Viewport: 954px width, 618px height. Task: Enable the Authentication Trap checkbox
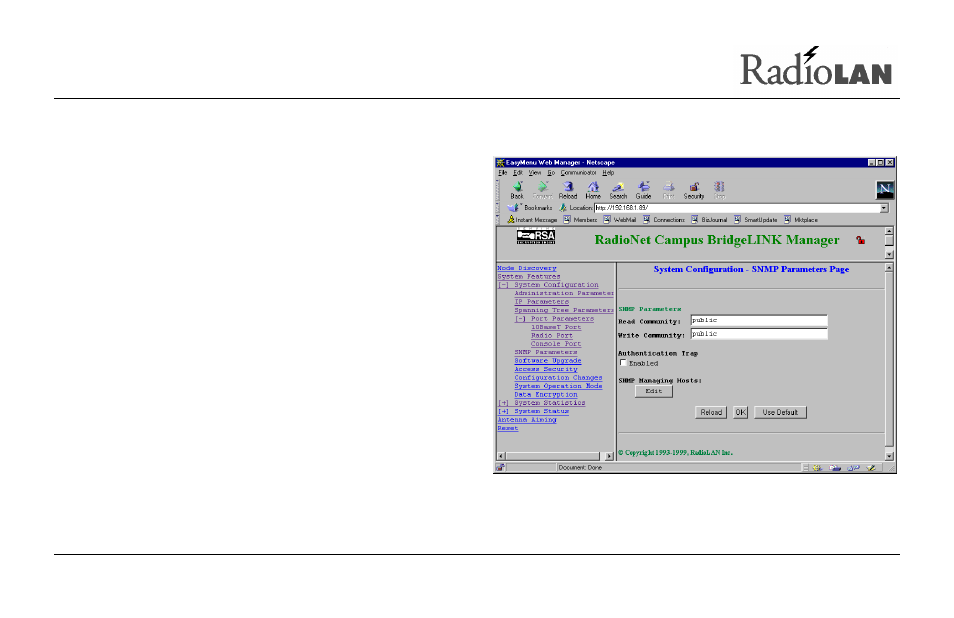pyautogui.click(x=622, y=363)
